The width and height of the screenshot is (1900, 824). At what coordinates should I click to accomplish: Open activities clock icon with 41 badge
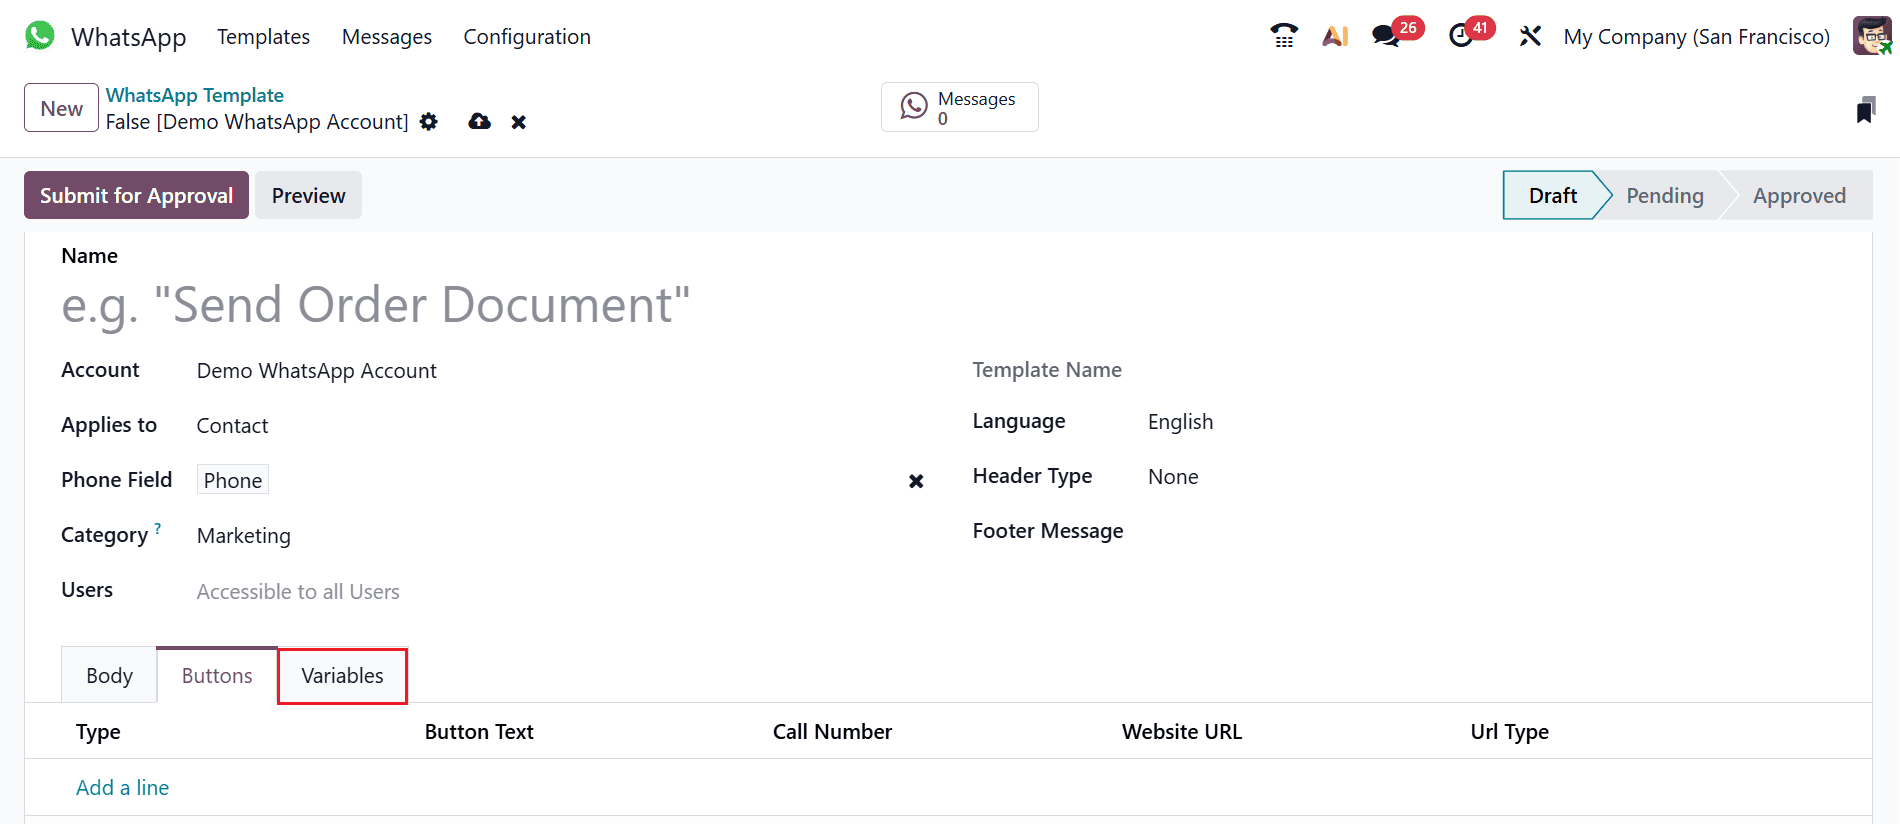point(1471,34)
